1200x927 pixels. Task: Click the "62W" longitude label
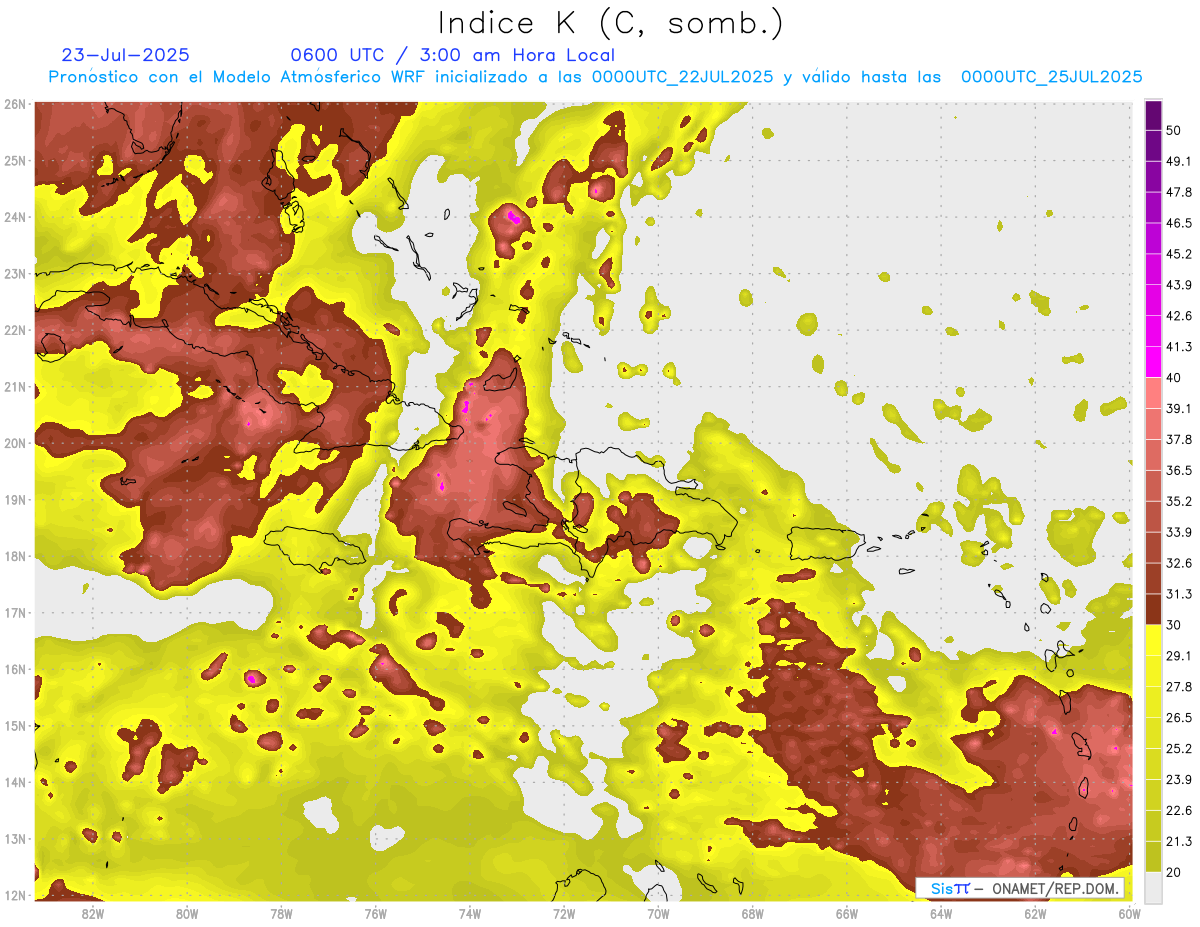(x=1035, y=914)
